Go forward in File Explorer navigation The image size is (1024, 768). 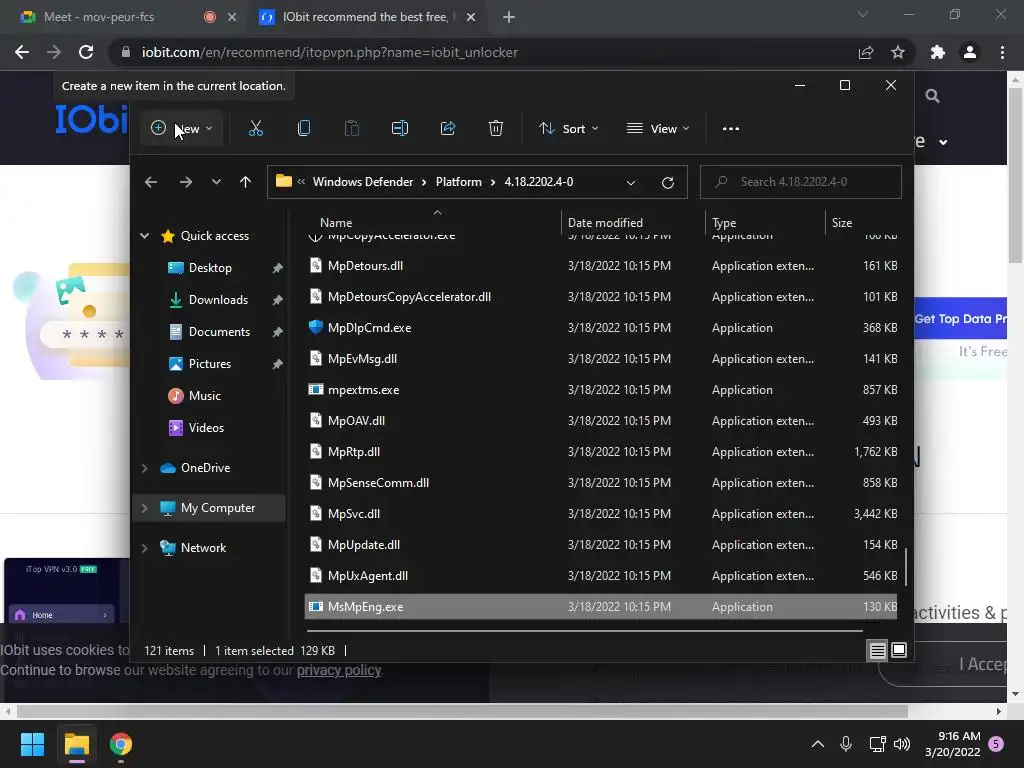(186, 182)
